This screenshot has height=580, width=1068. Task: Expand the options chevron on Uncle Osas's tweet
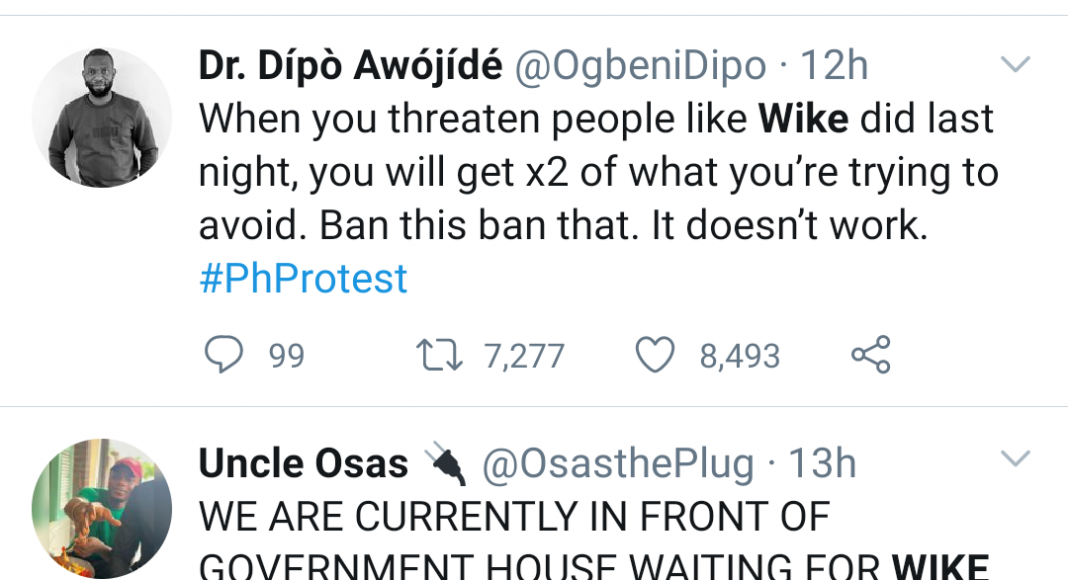[x=1015, y=459]
